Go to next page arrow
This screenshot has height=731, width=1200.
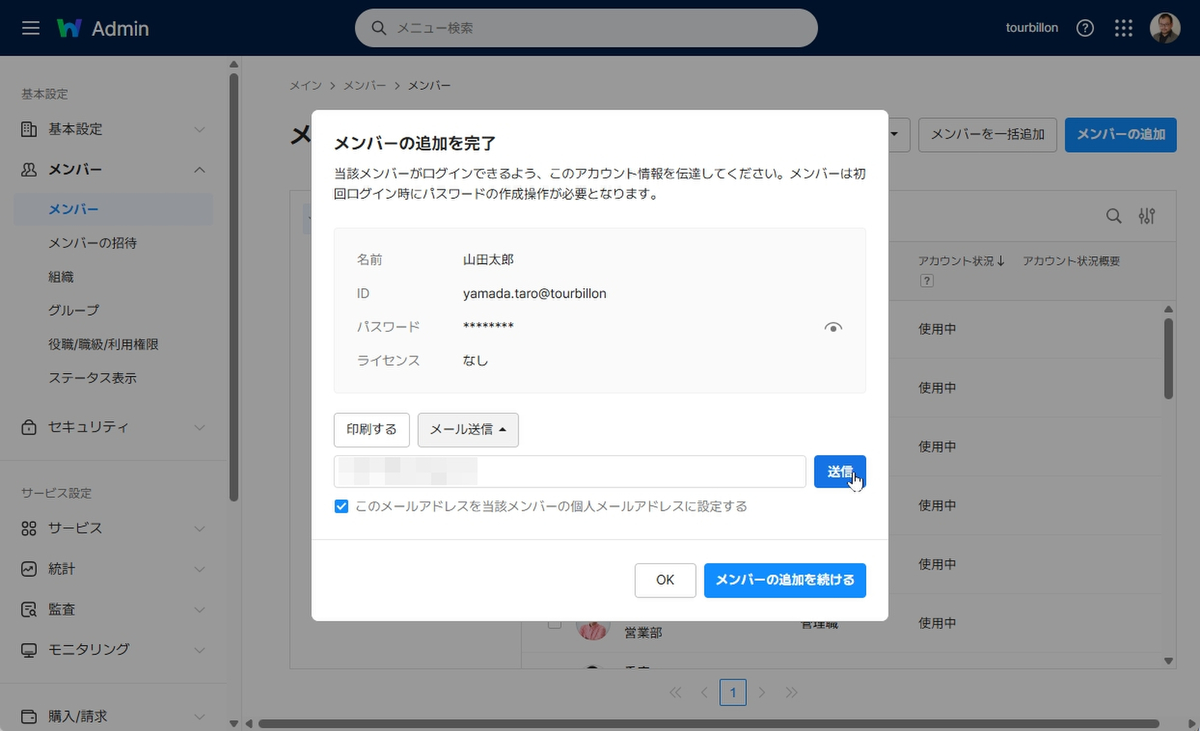[762, 692]
